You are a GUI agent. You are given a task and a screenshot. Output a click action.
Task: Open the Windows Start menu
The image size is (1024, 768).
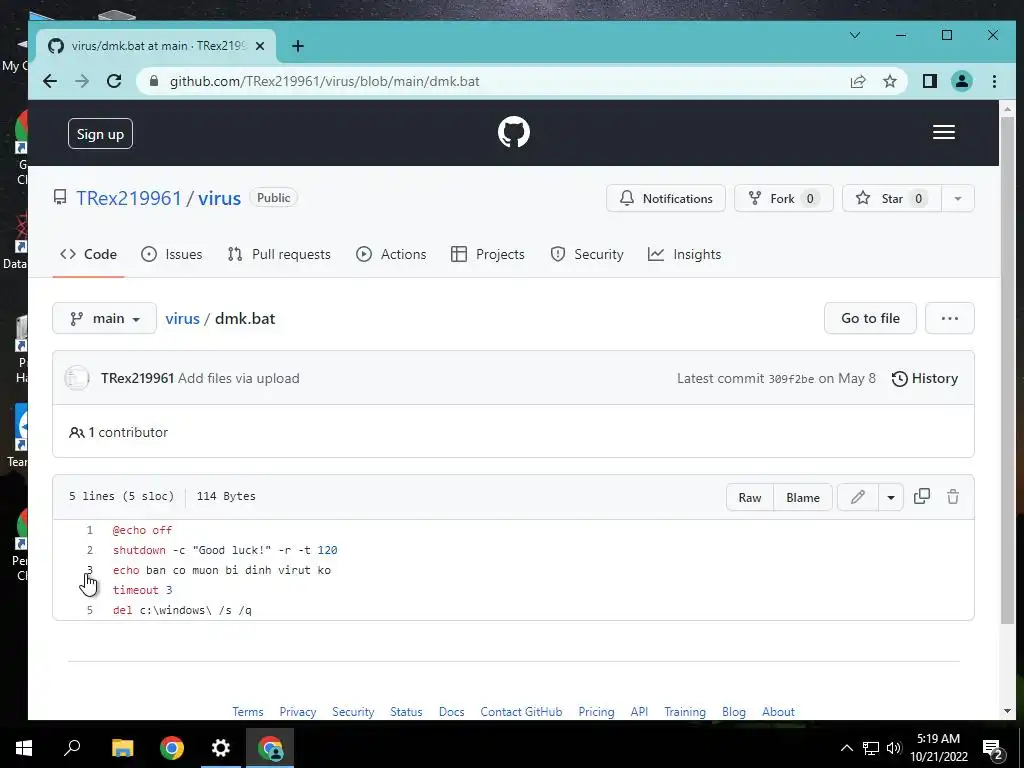coord(24,748)
